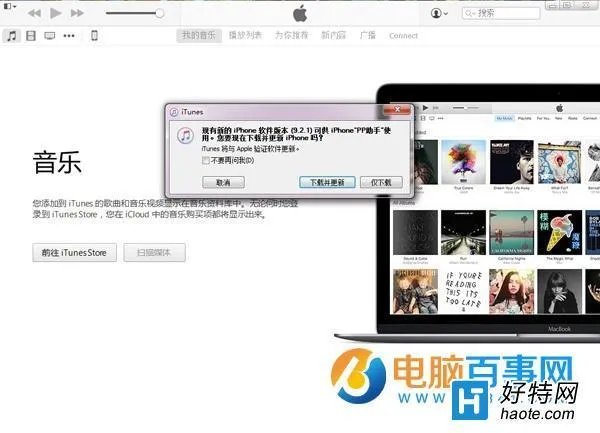
Task: Click the ice cream cone album cover
Action: [x=559, y=232]
